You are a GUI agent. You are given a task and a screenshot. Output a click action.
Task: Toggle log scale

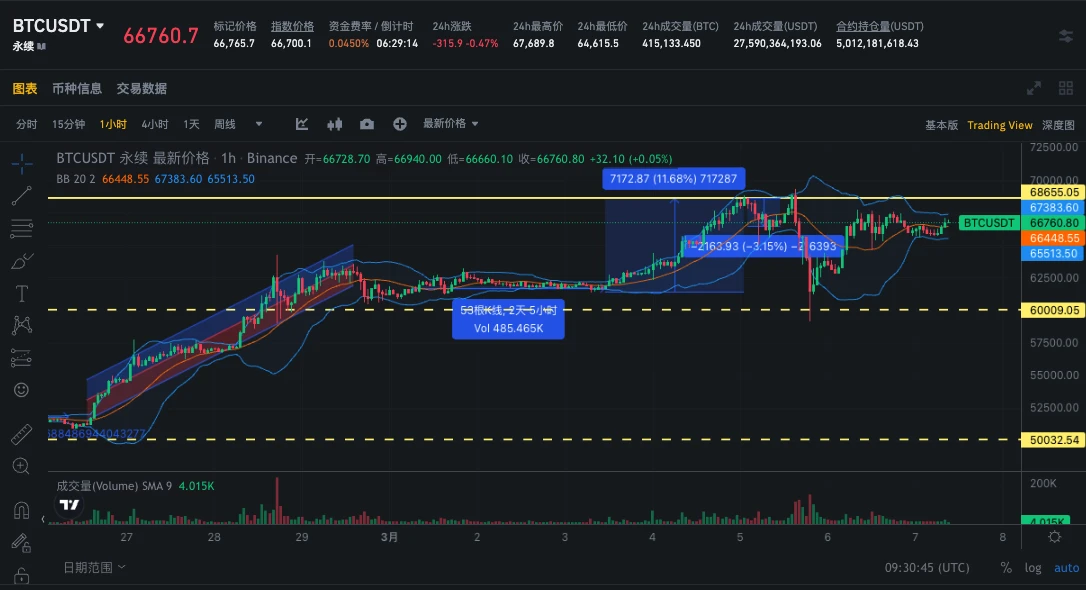point(1033,567)
